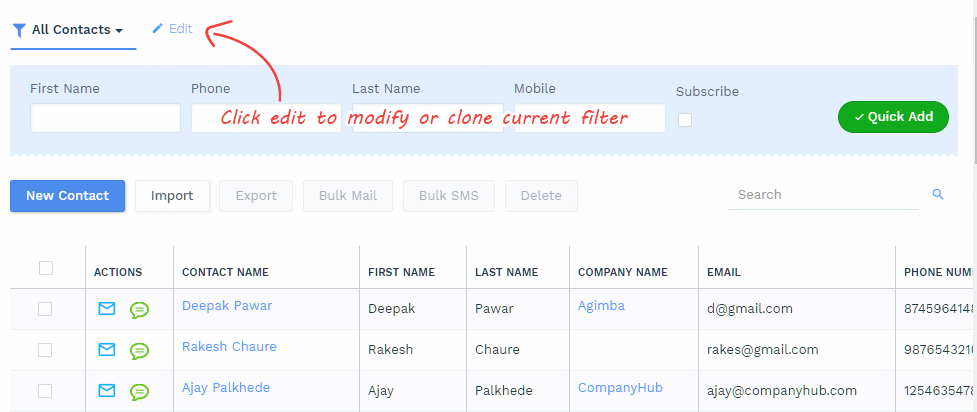Click the last name cell Pawar
The image size is (977, 412).
494,309
